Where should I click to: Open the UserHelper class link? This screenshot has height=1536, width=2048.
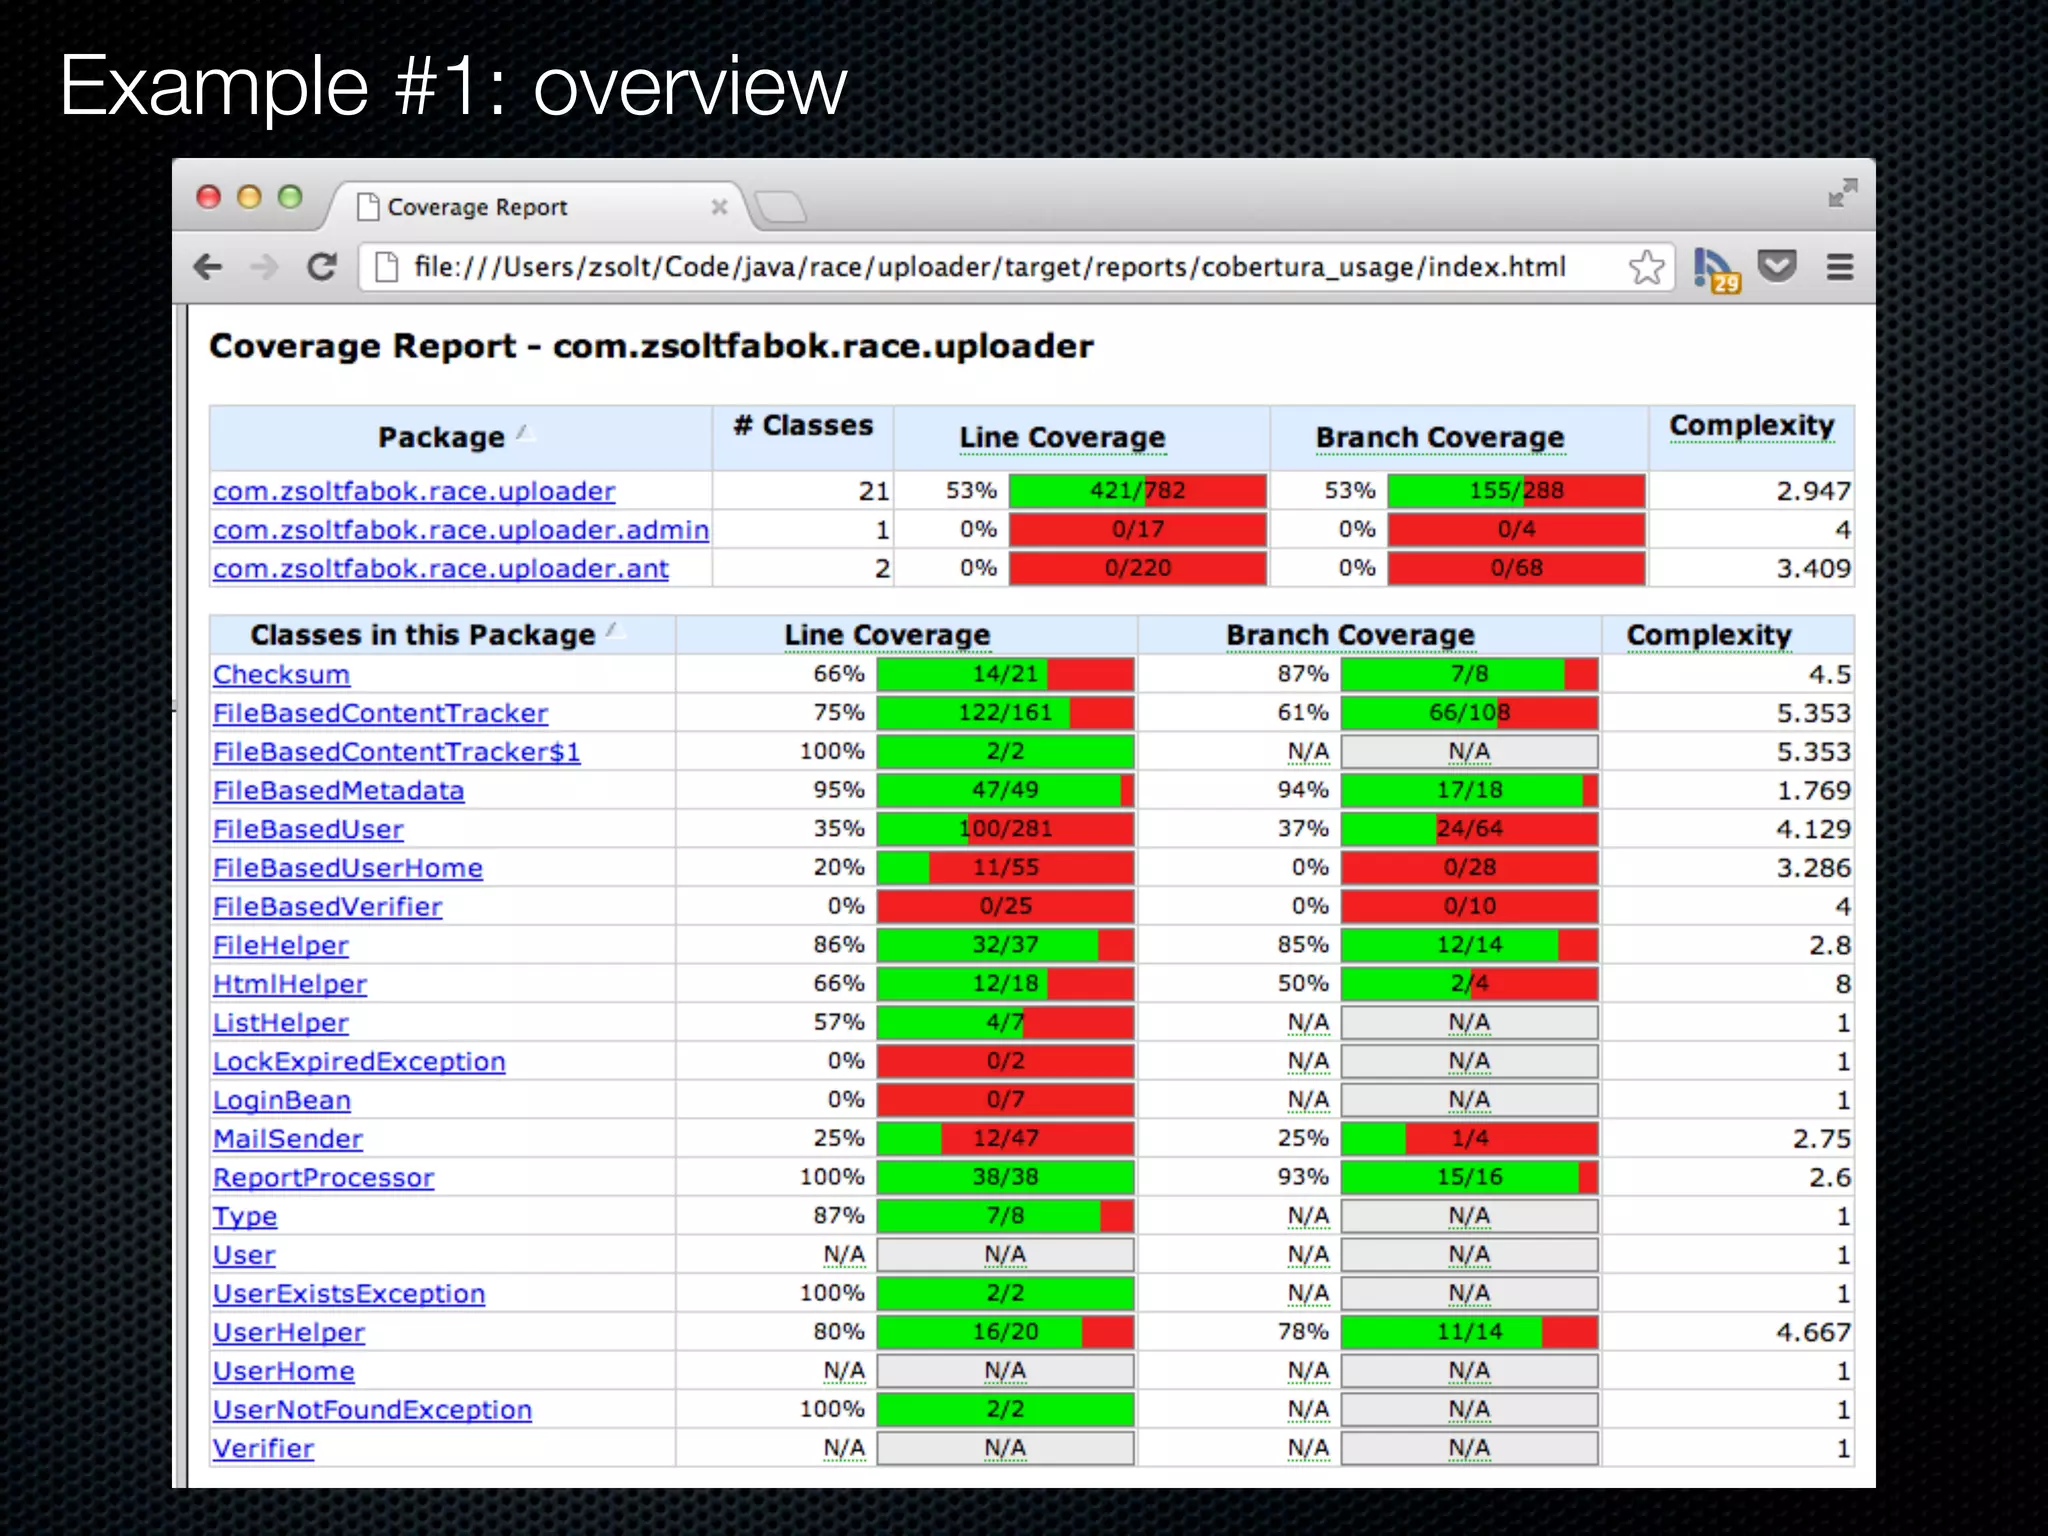(289, 1332)
